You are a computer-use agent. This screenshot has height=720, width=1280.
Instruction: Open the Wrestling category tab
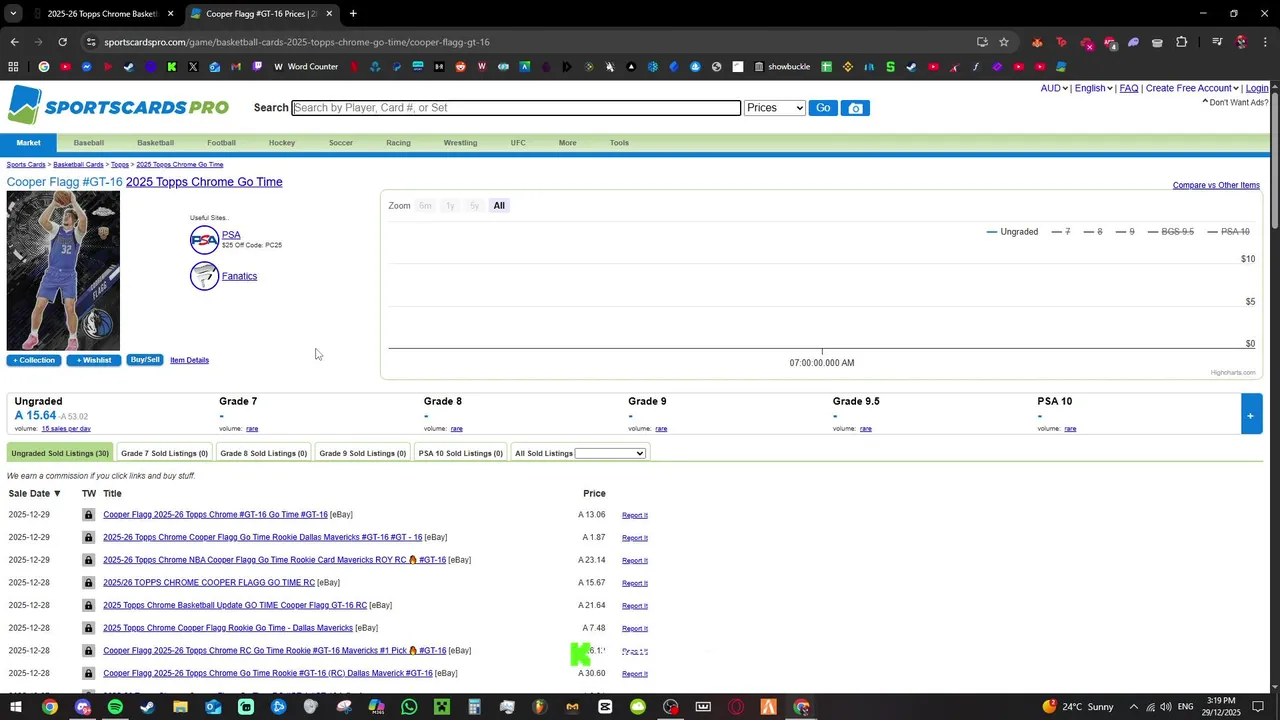coord(460,143)
